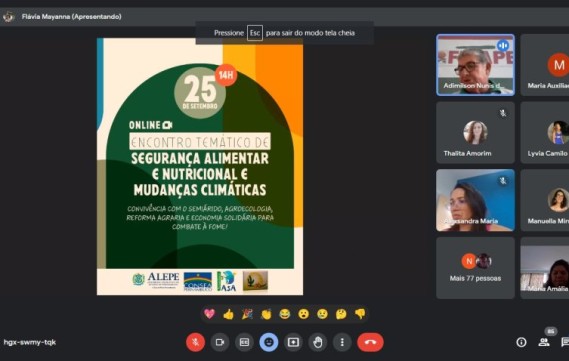This screenshot has width=569, height=361.
Task: Send the thinking face reaction
Action: 341,314
